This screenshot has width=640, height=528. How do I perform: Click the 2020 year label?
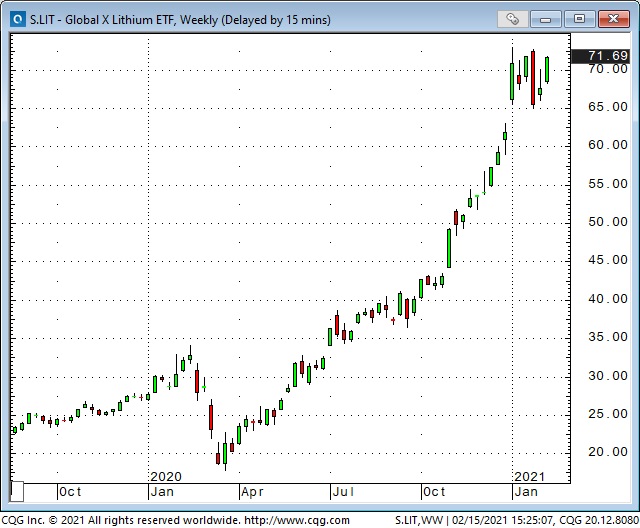(x=166, y=476)
